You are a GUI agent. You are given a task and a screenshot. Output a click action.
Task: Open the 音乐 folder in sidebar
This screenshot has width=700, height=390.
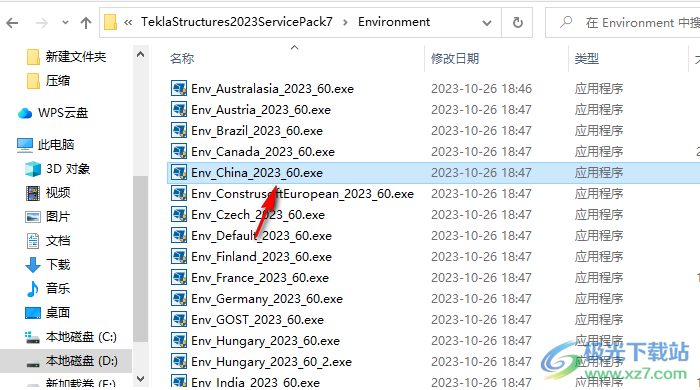pyautogui.click(x=48, y=289)
